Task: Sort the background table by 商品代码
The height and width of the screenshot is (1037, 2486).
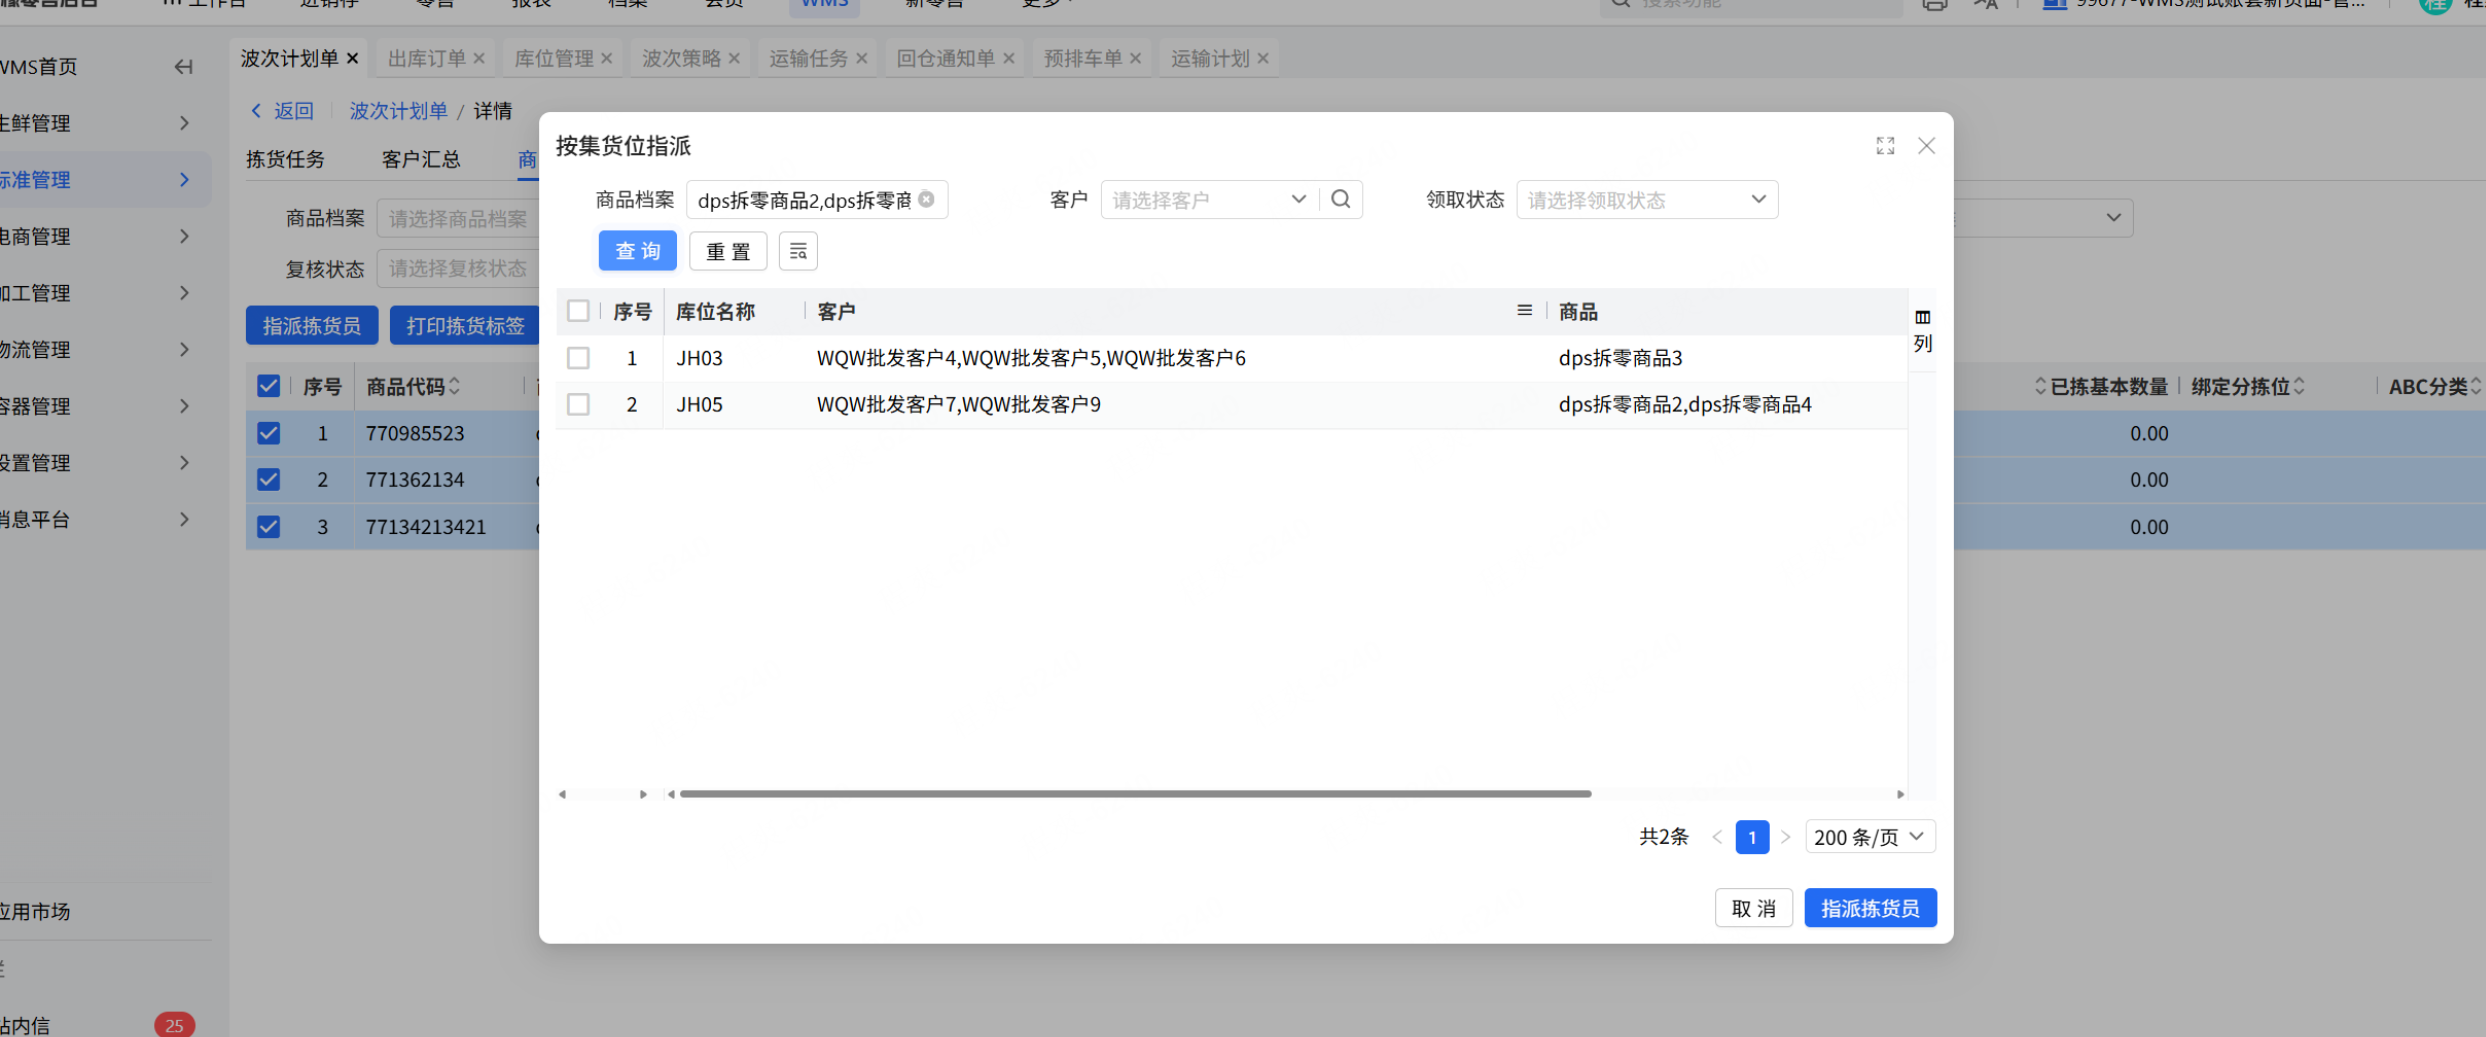Action: [454, 386]
